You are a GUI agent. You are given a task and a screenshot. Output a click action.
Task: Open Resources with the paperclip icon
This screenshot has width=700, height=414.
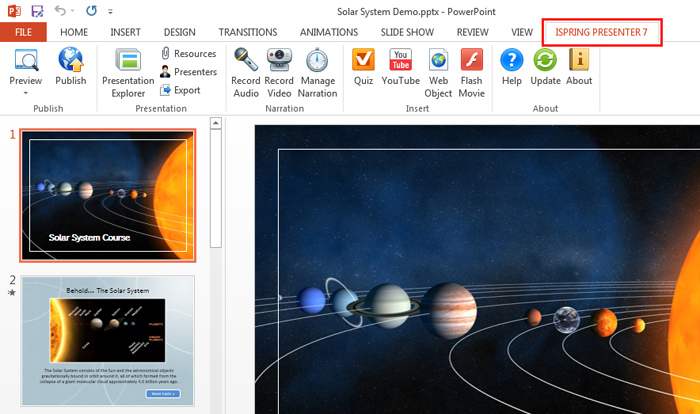(x=188, y=54)
